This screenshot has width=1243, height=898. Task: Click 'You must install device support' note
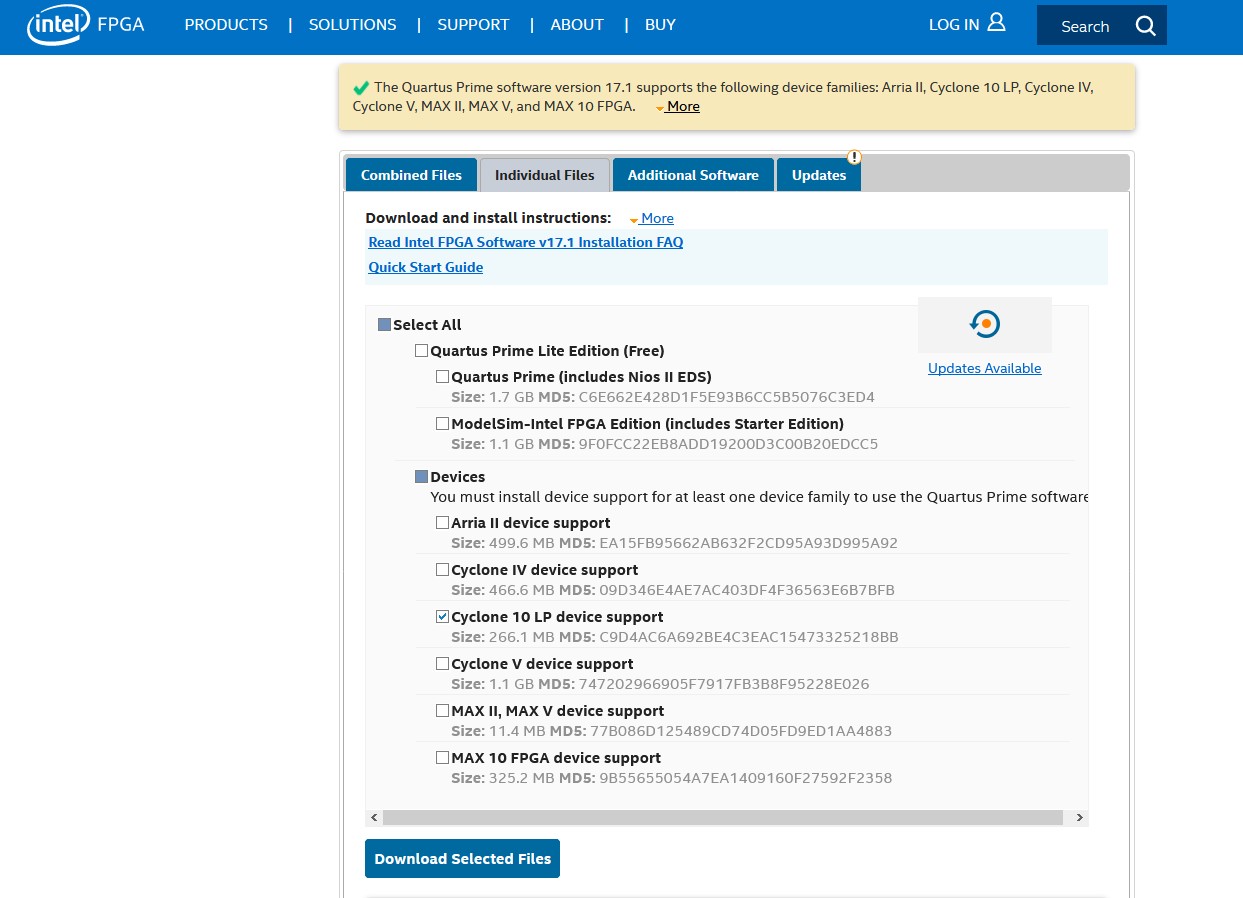point(759,497)
